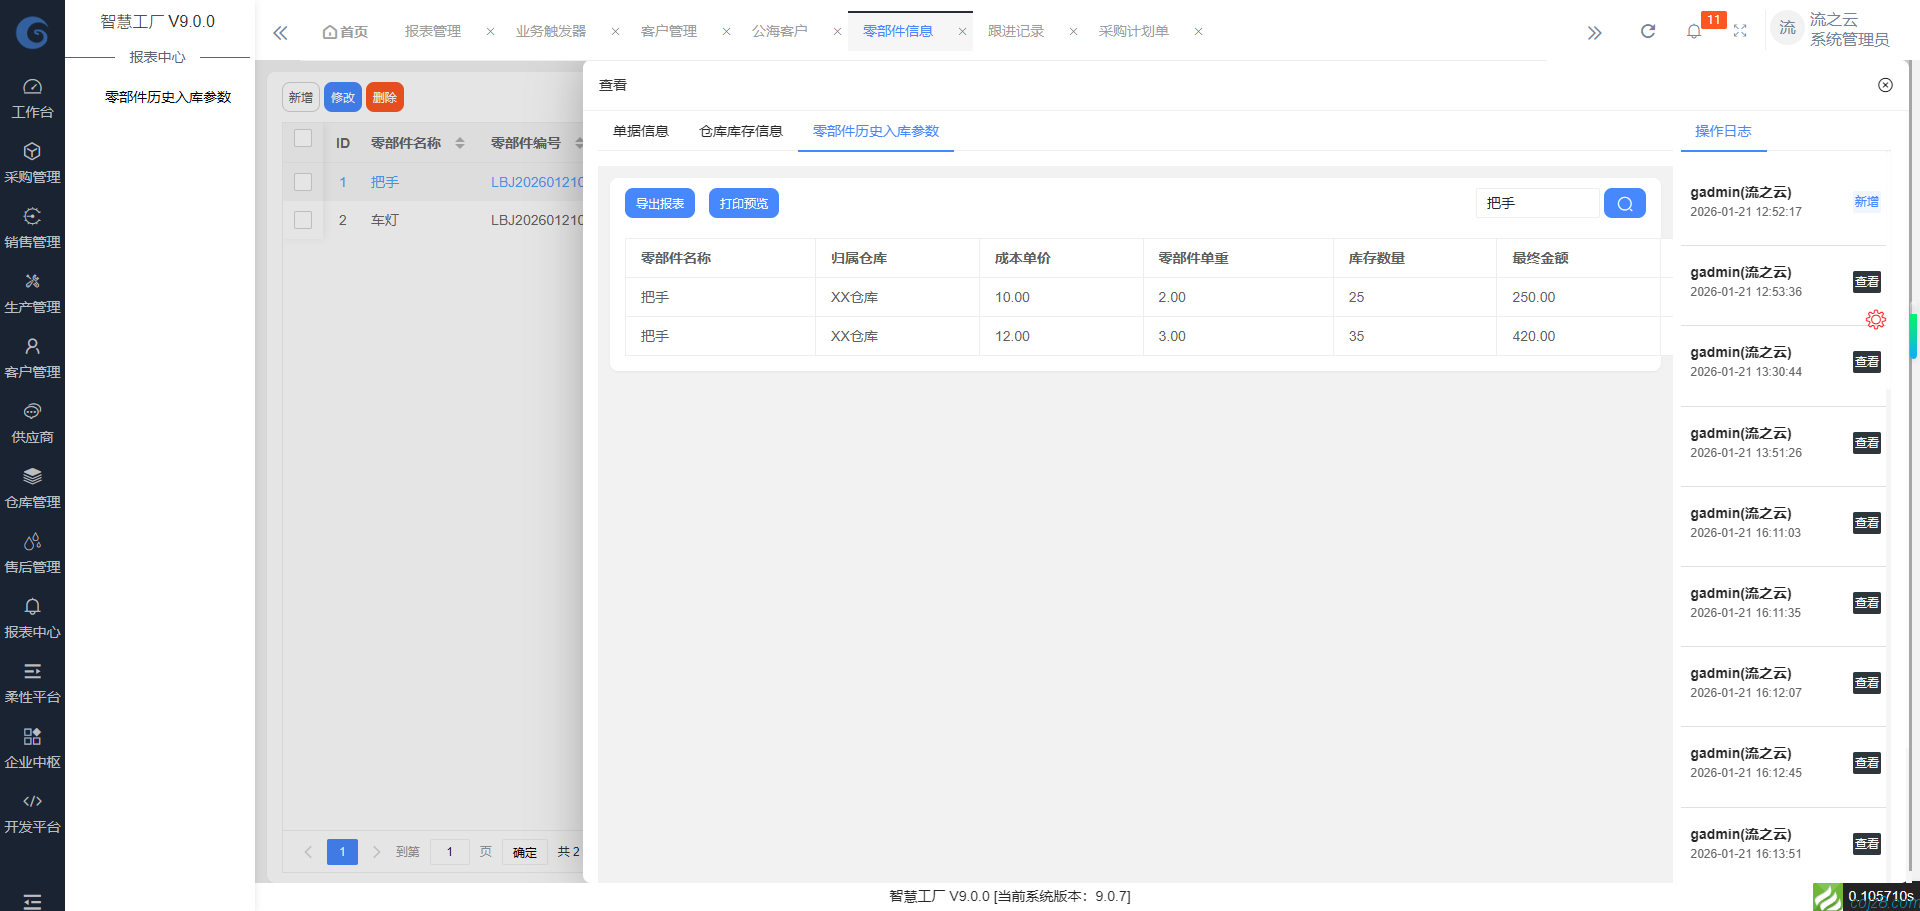Open the notification bell with 11 badge
The height and width of the screenshot is (911, 1920).
[1694, 31]
